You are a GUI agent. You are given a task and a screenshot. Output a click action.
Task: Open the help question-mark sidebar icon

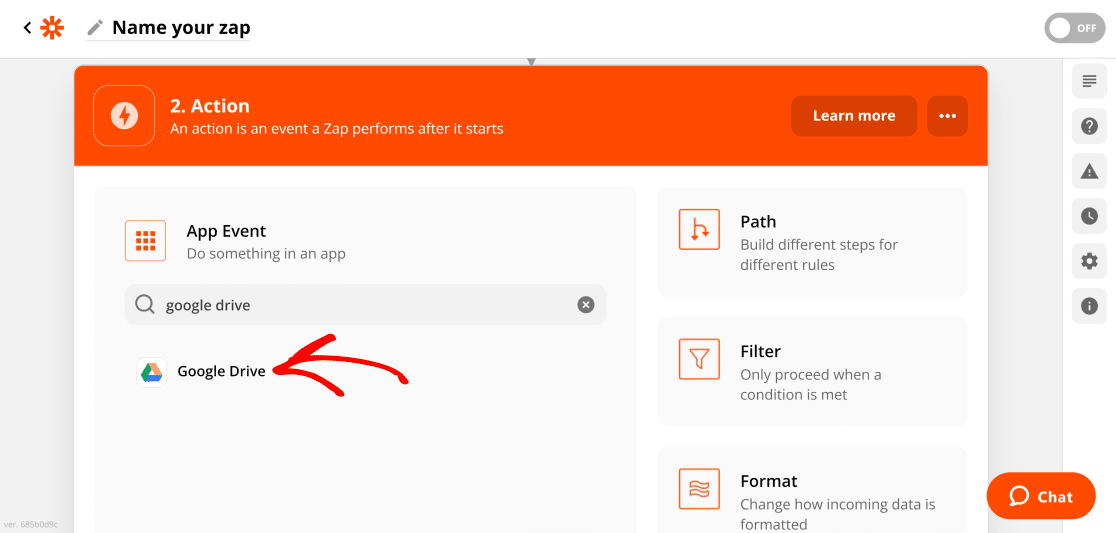[1089, 126]
